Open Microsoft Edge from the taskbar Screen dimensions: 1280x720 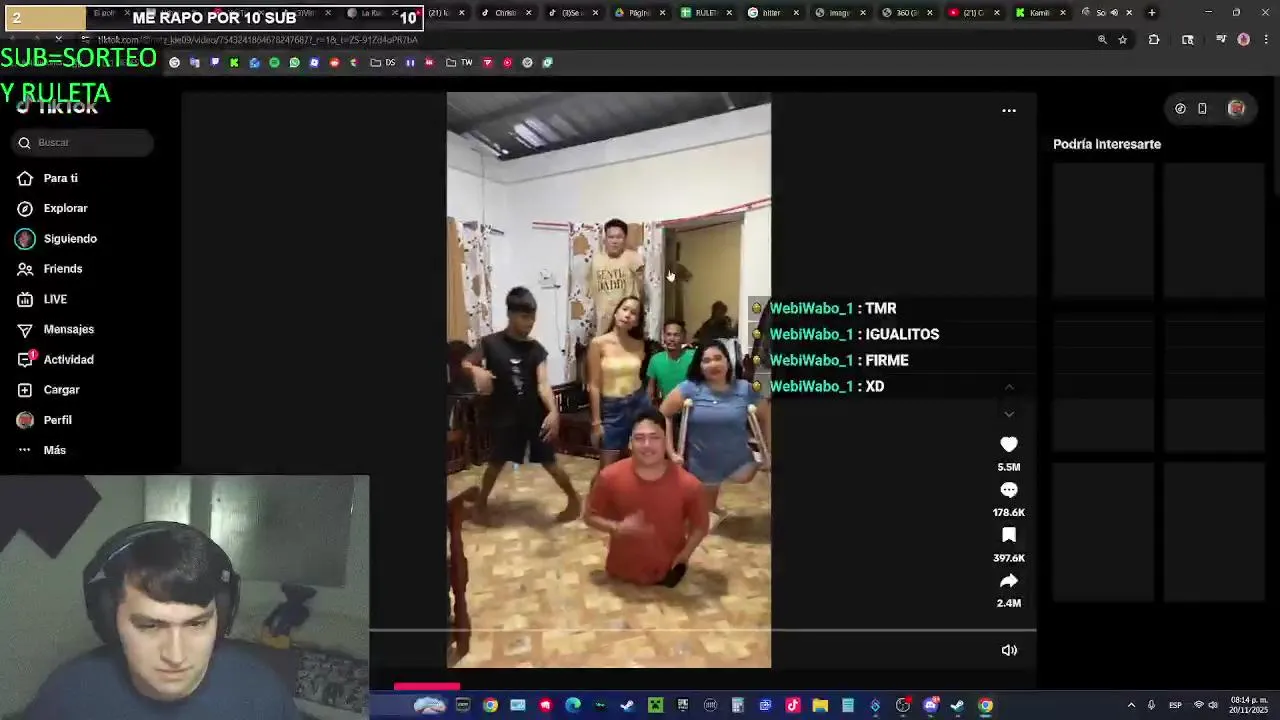point(572,706)
